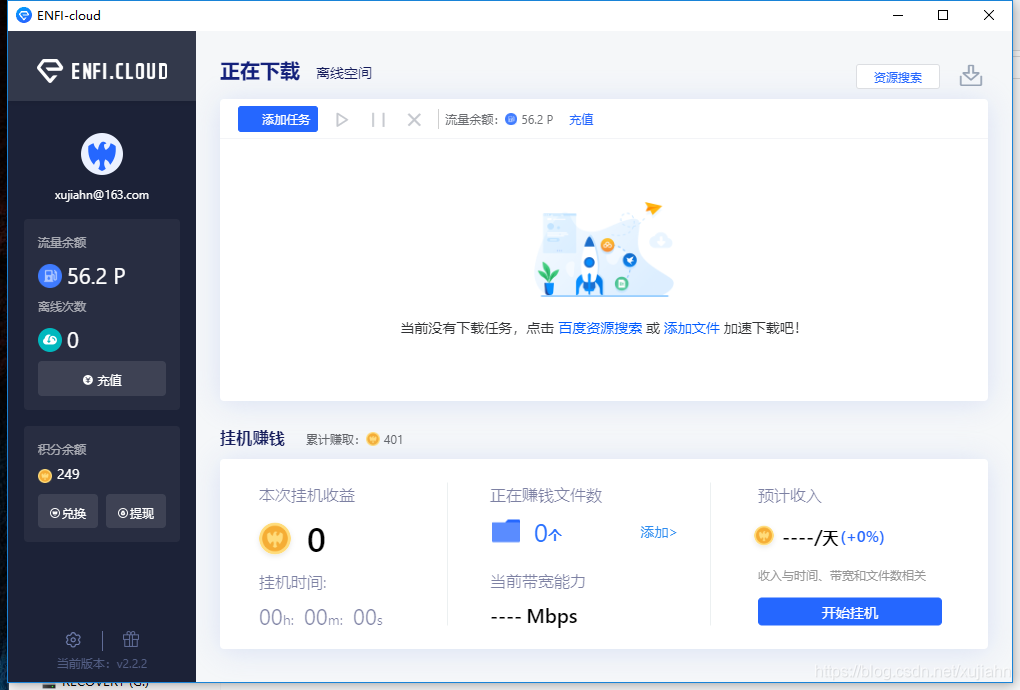Click the sidebar 充值 button
The width and height of the screenshot is (1020, 690).
101,379
